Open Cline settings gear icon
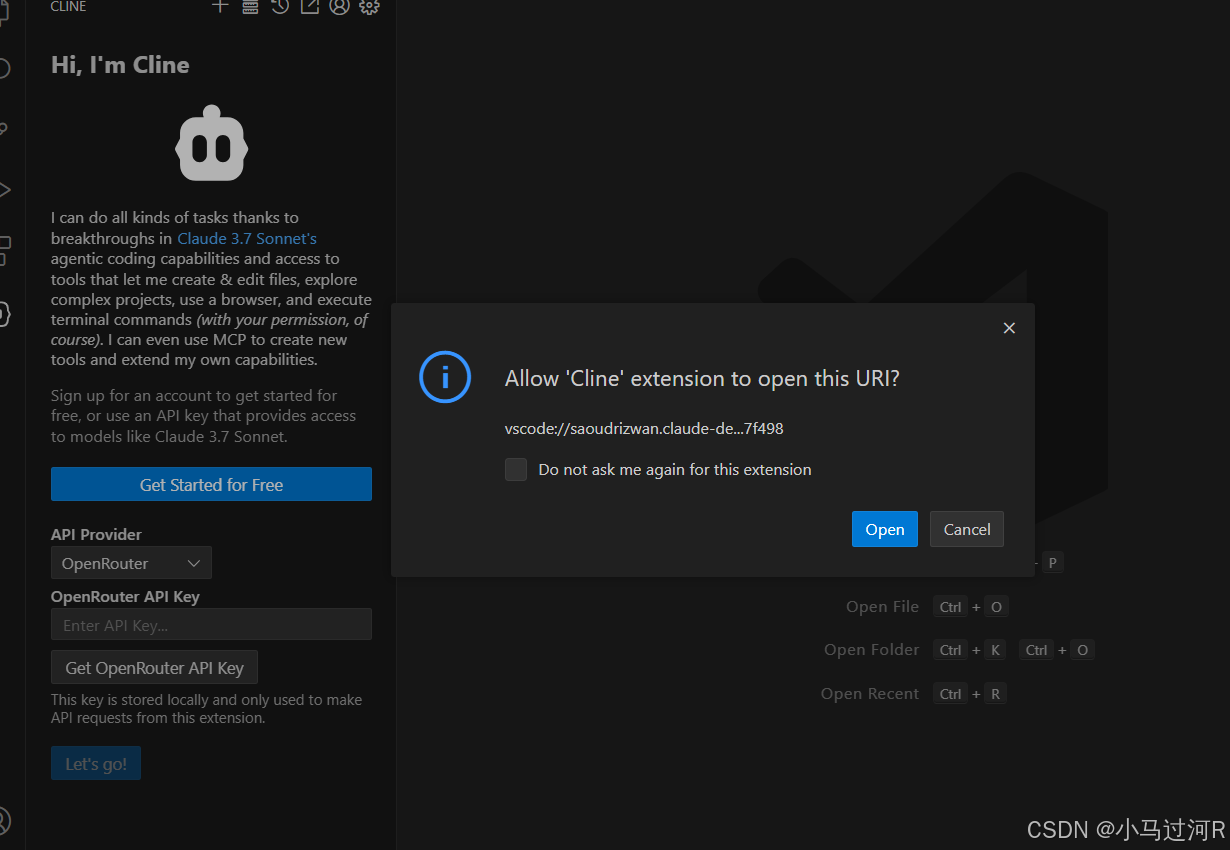1230x850 pixels. pyautogui.click(x=369, y=6)
